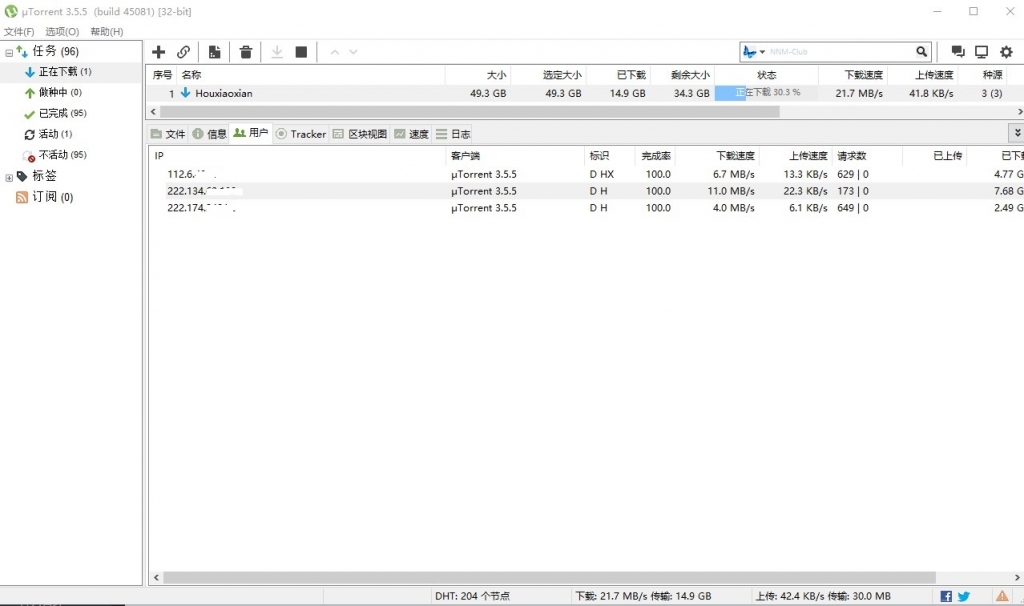Expand the 标签 tree node
The width and height of the screenshot is (1024, 606).
[x=9, y=177]
